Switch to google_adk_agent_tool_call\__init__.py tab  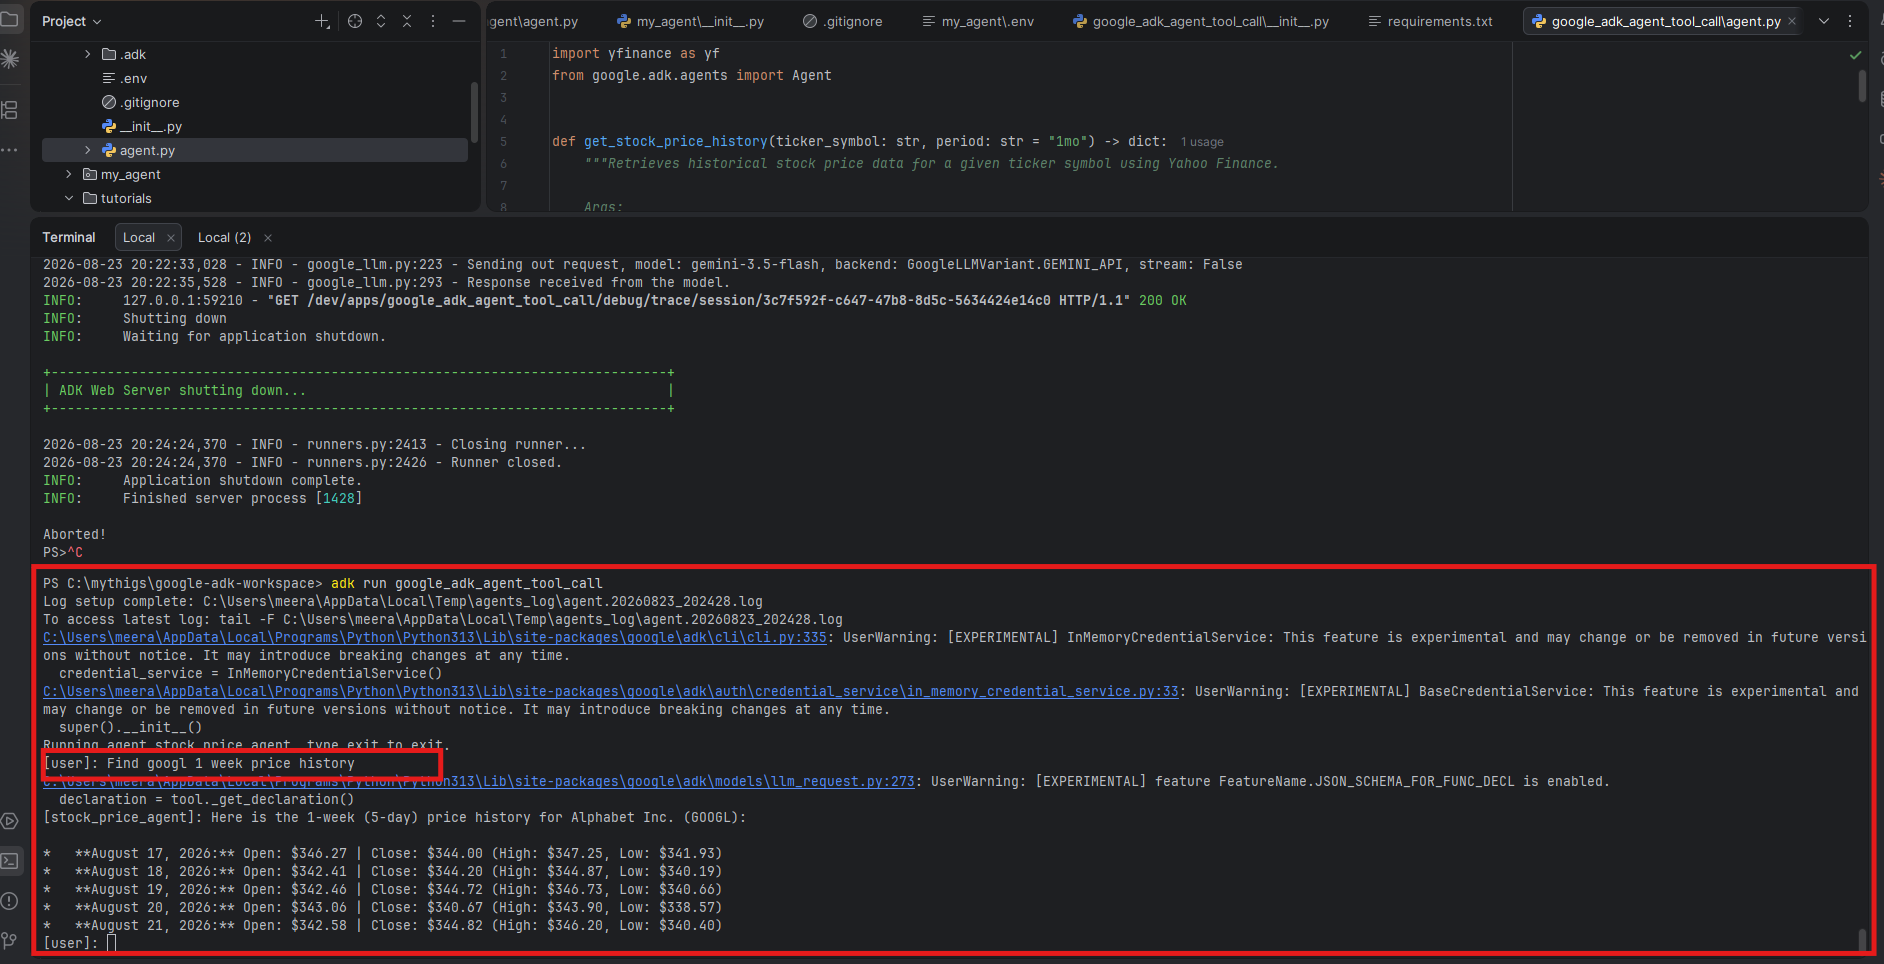pos(1200,21)
